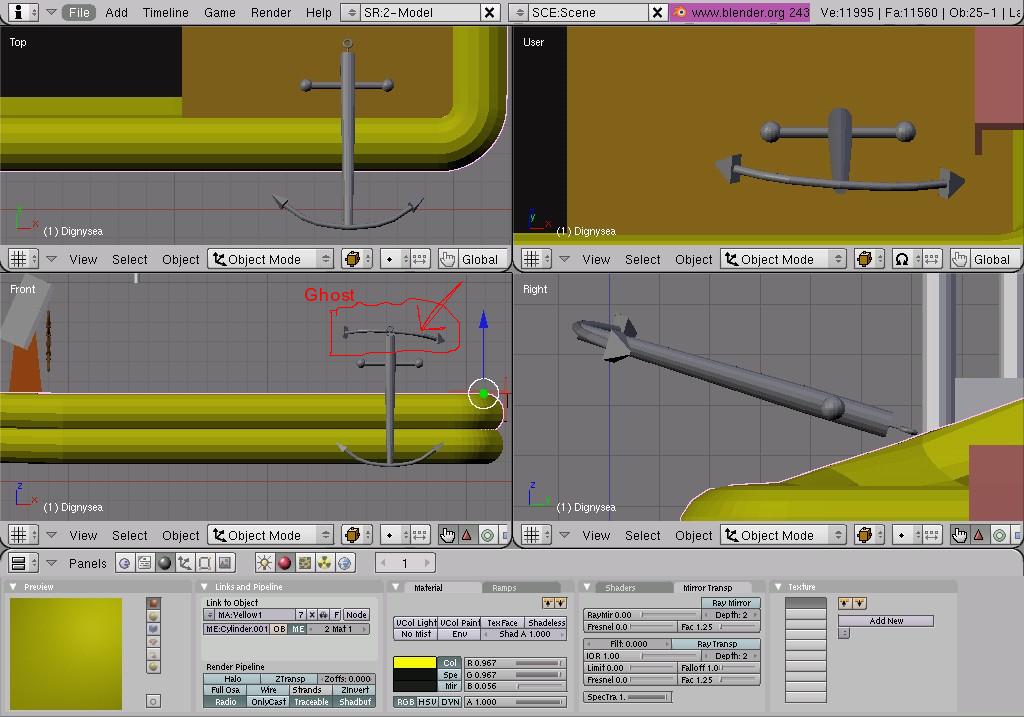
Task: Open Select menu in Front view header
Action: 129,535
